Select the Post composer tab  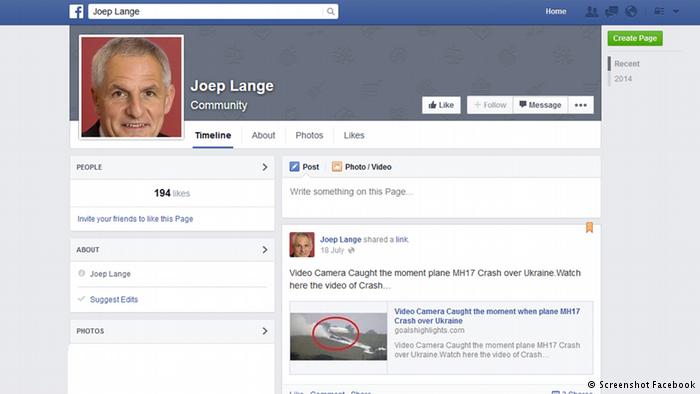[x=304, y=167]
